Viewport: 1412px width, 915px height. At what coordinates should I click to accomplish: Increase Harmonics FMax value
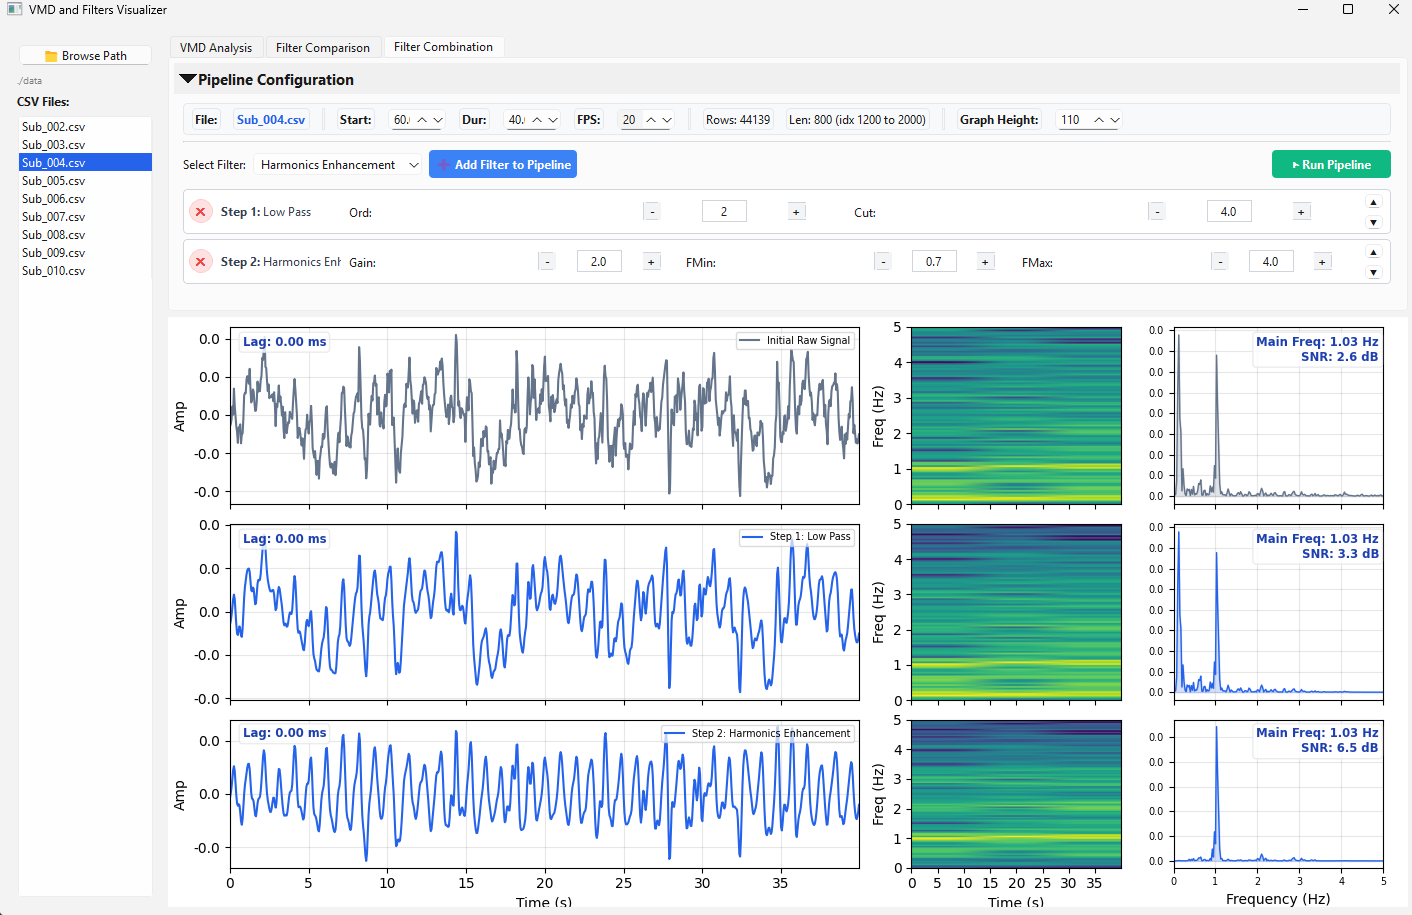(1322, 262)
